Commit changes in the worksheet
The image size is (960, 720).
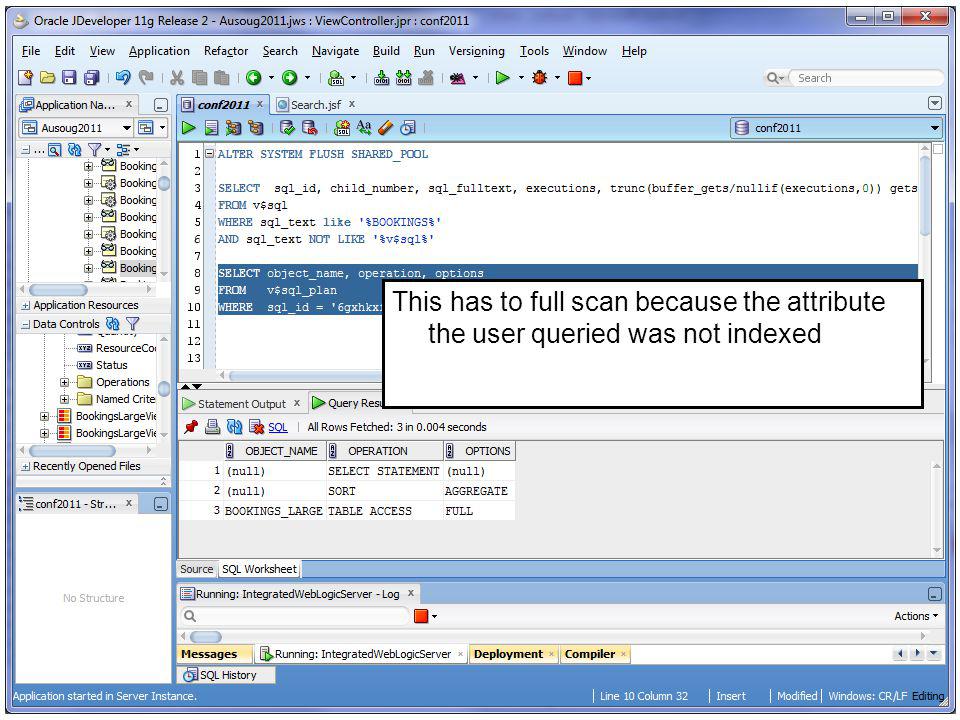(x=287, y=127)
